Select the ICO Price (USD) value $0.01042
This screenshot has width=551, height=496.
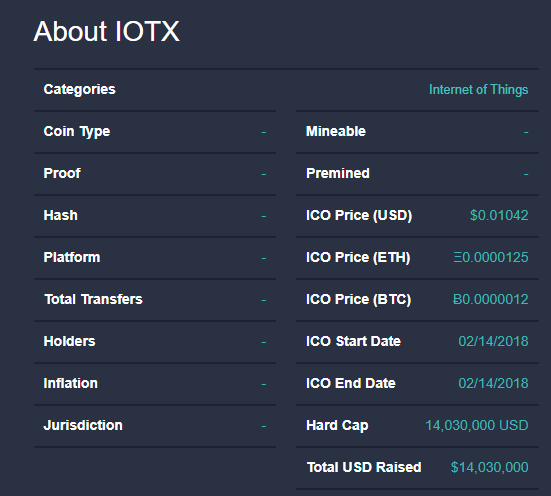(x=499, y=215)
